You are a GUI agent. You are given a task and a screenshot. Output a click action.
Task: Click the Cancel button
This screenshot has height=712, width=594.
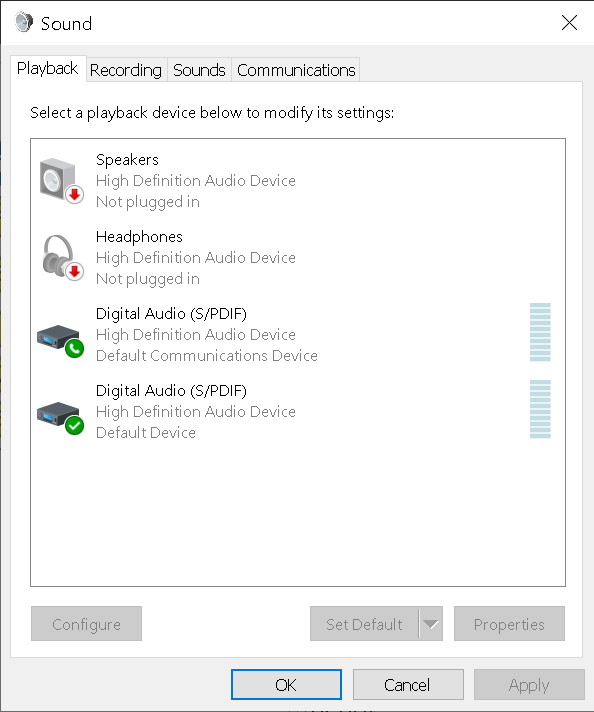click(x=408, y=685)
